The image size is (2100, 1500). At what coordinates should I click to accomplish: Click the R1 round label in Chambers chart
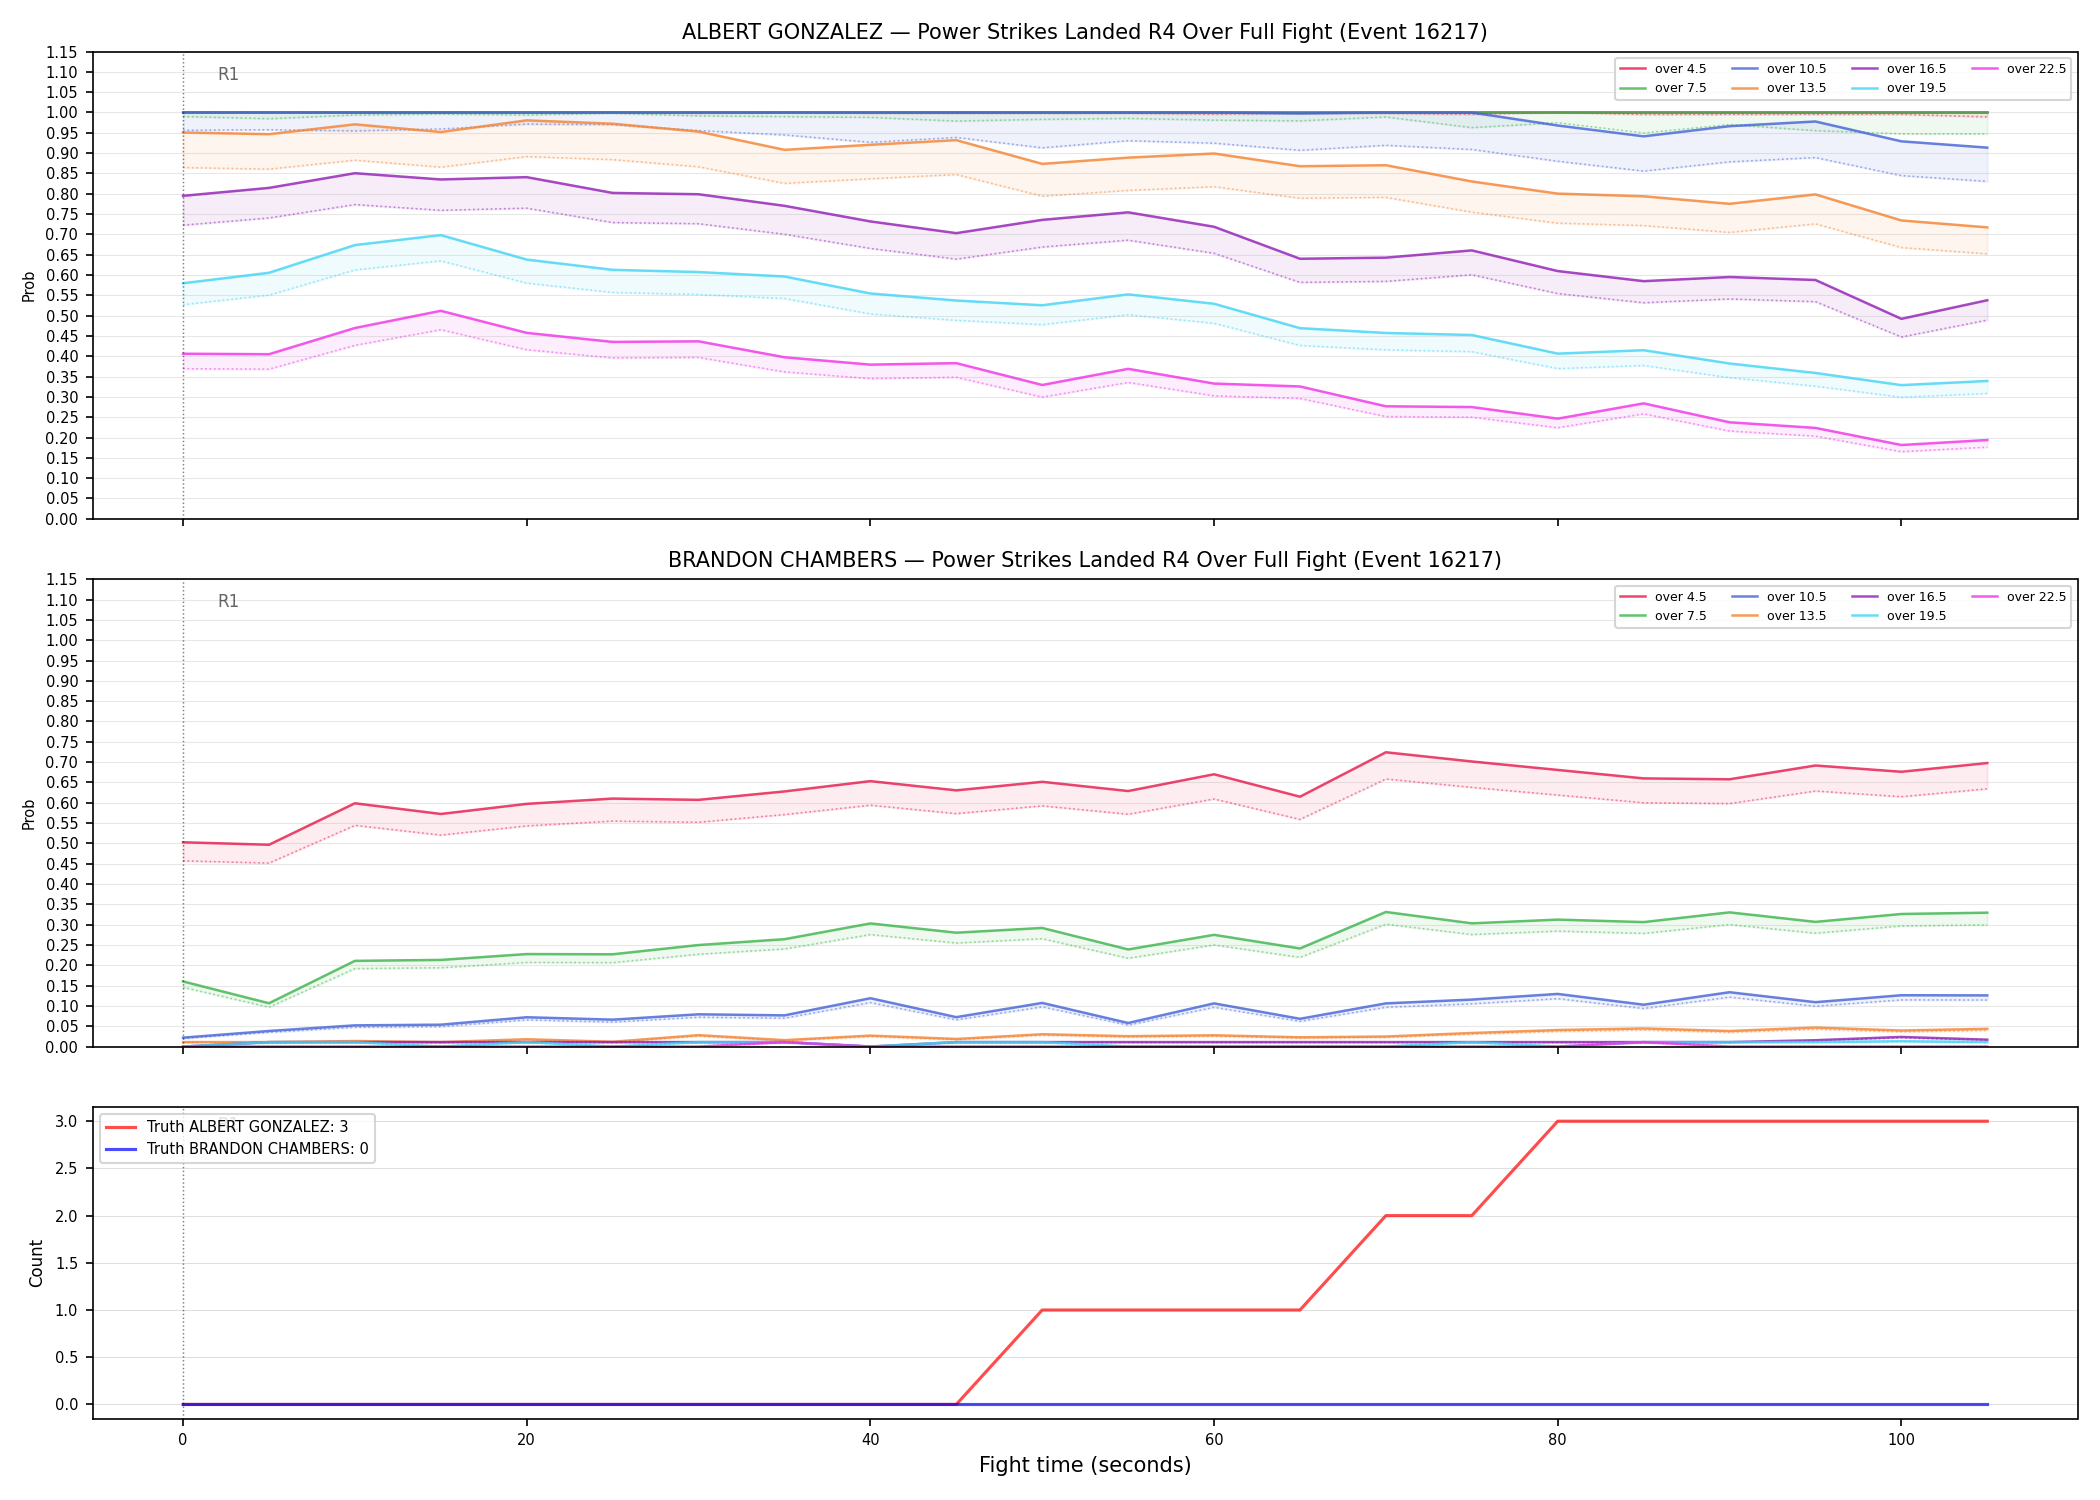pyautogui.click(x=228, y=601)
